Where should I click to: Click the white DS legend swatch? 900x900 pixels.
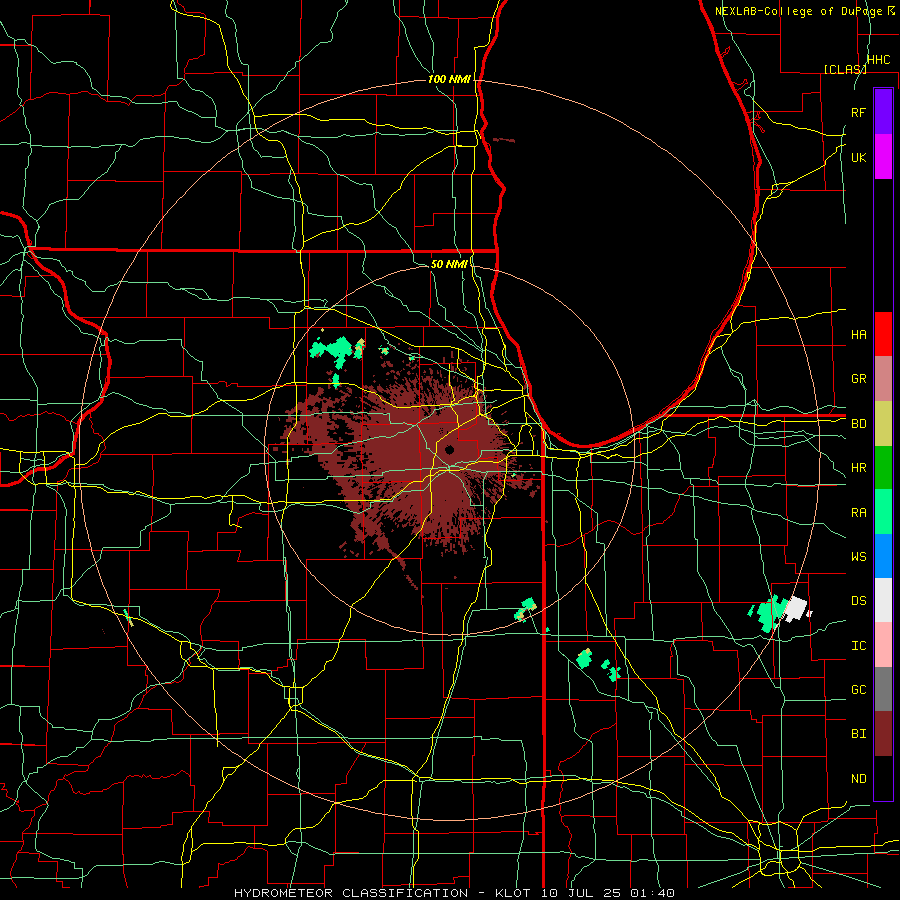click(883, 600)
